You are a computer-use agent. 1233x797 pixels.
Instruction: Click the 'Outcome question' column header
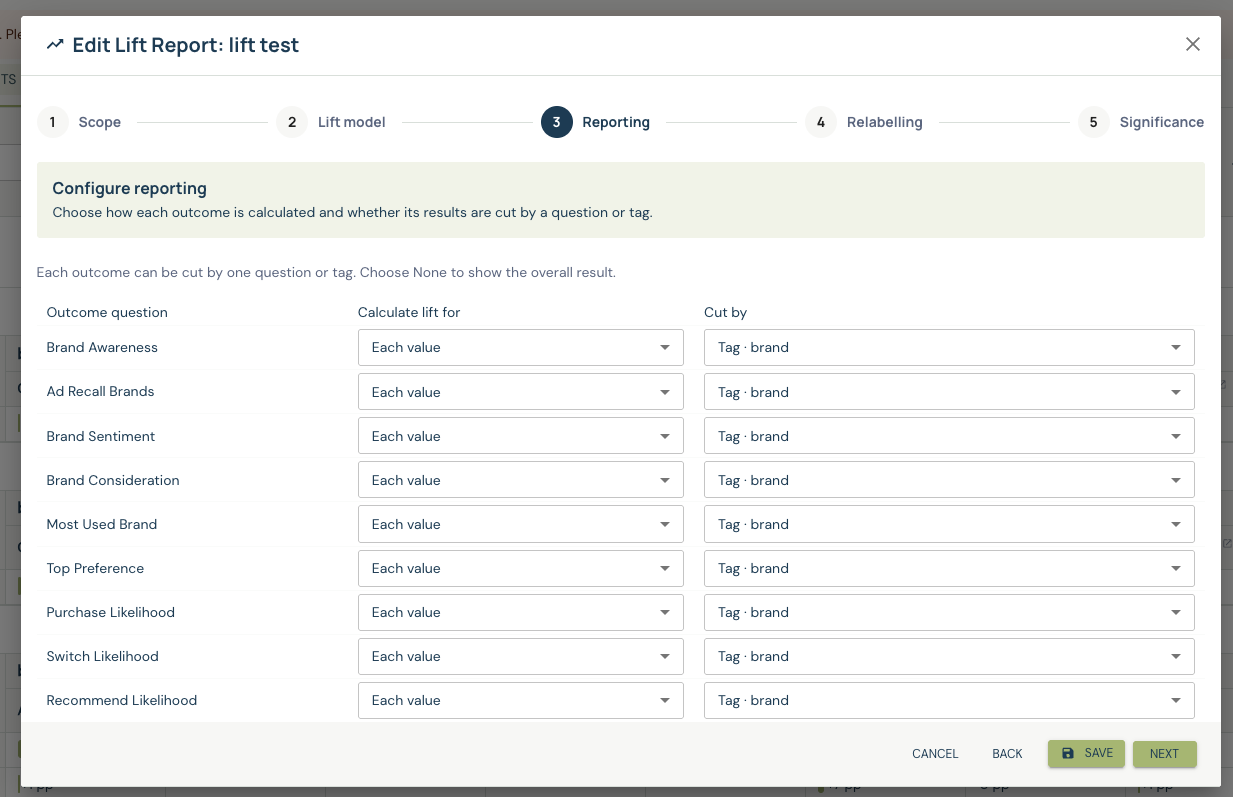(x=107, y=312)
